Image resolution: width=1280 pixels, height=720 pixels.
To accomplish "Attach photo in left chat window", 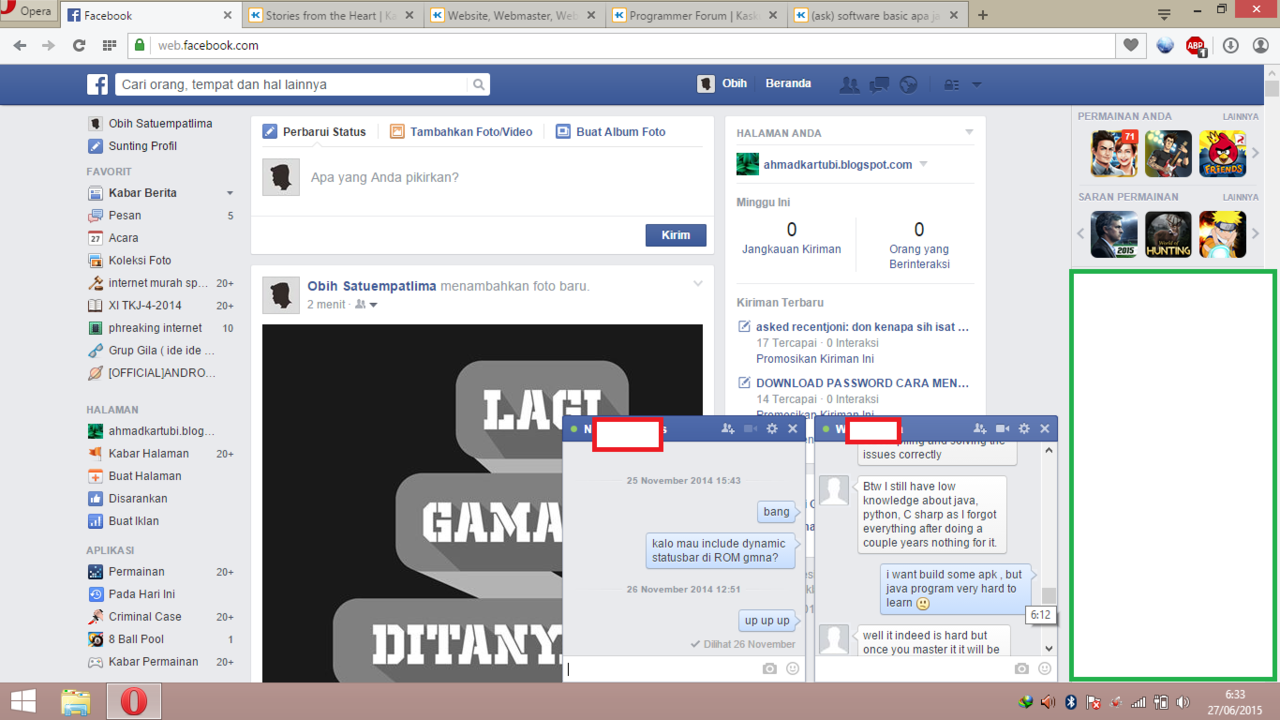I will tap(769, 668).
